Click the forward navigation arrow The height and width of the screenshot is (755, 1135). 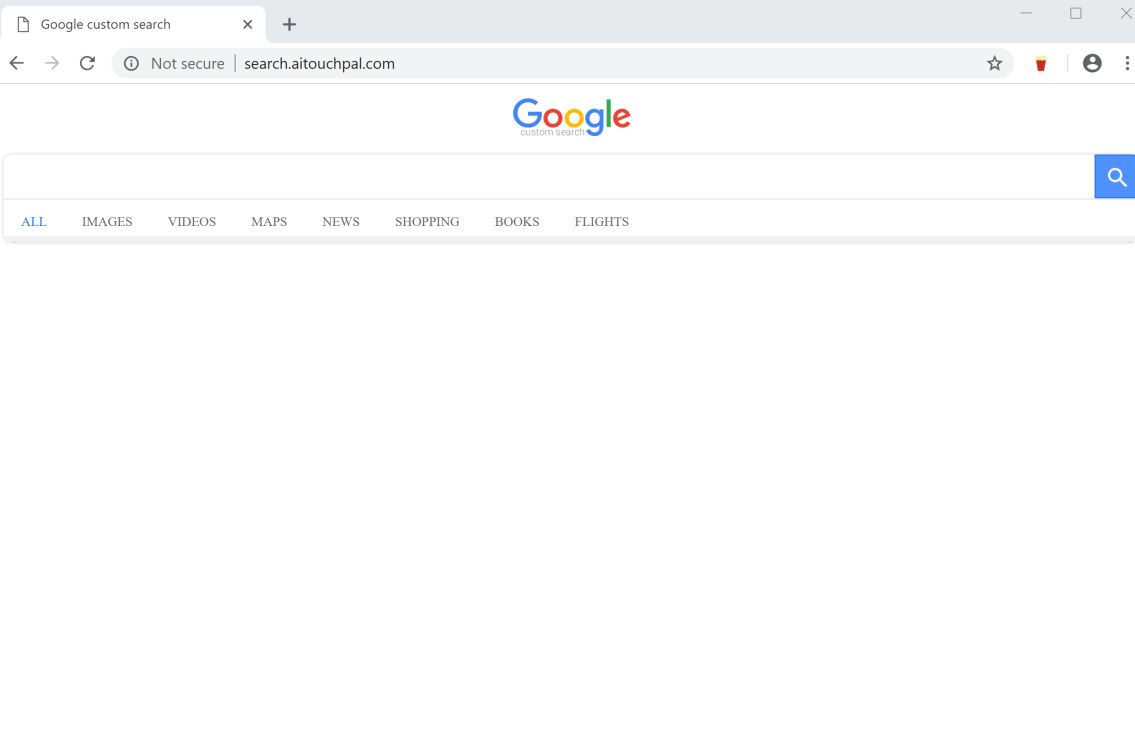[51, 64]
